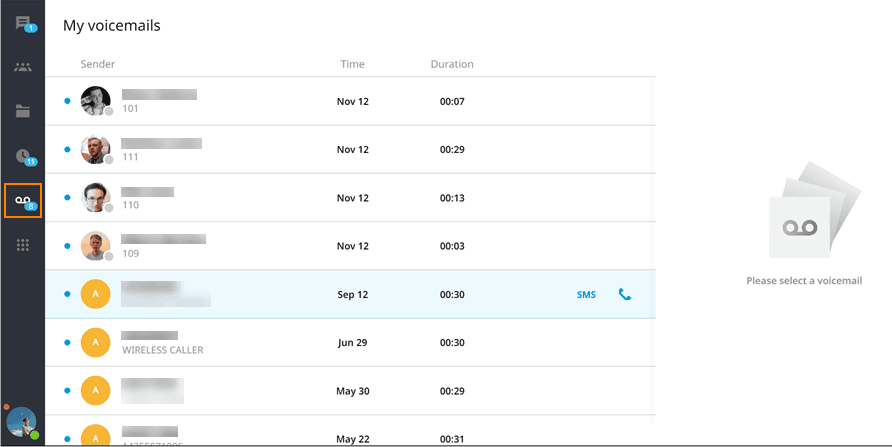Sort voicemails by Duration column header

tap(452, 64)
